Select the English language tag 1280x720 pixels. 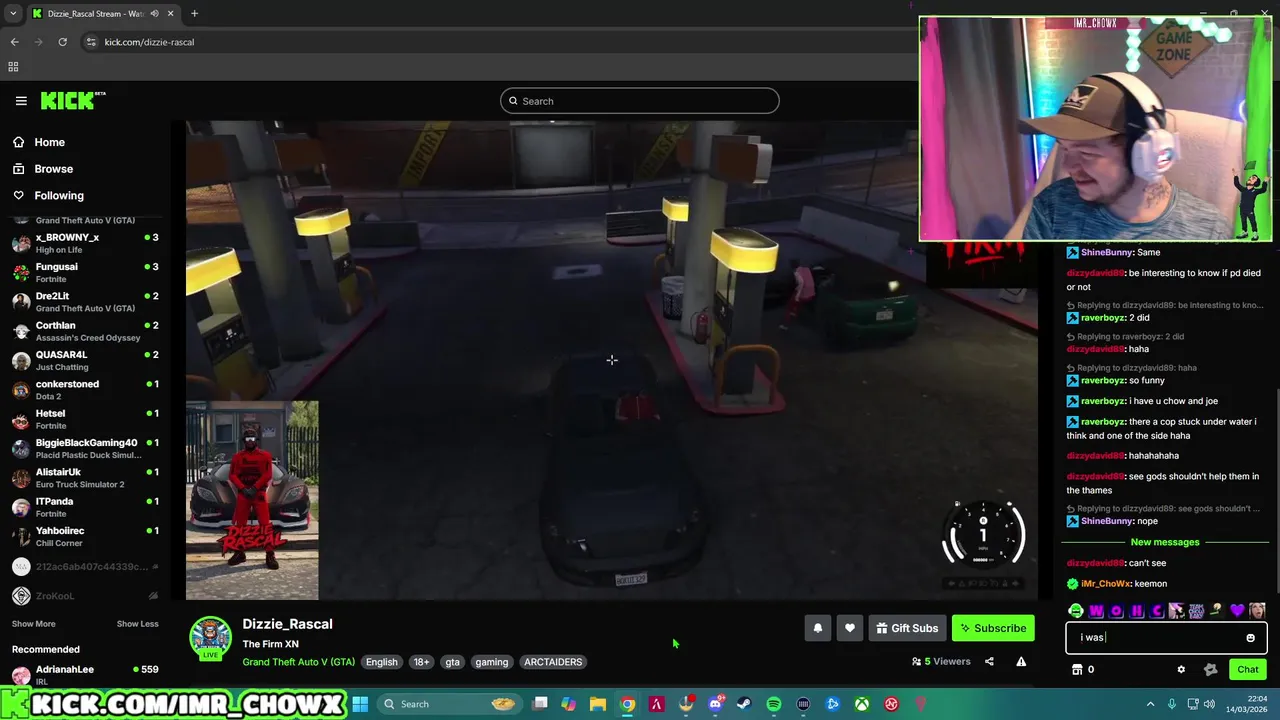[x=381, y=662]
